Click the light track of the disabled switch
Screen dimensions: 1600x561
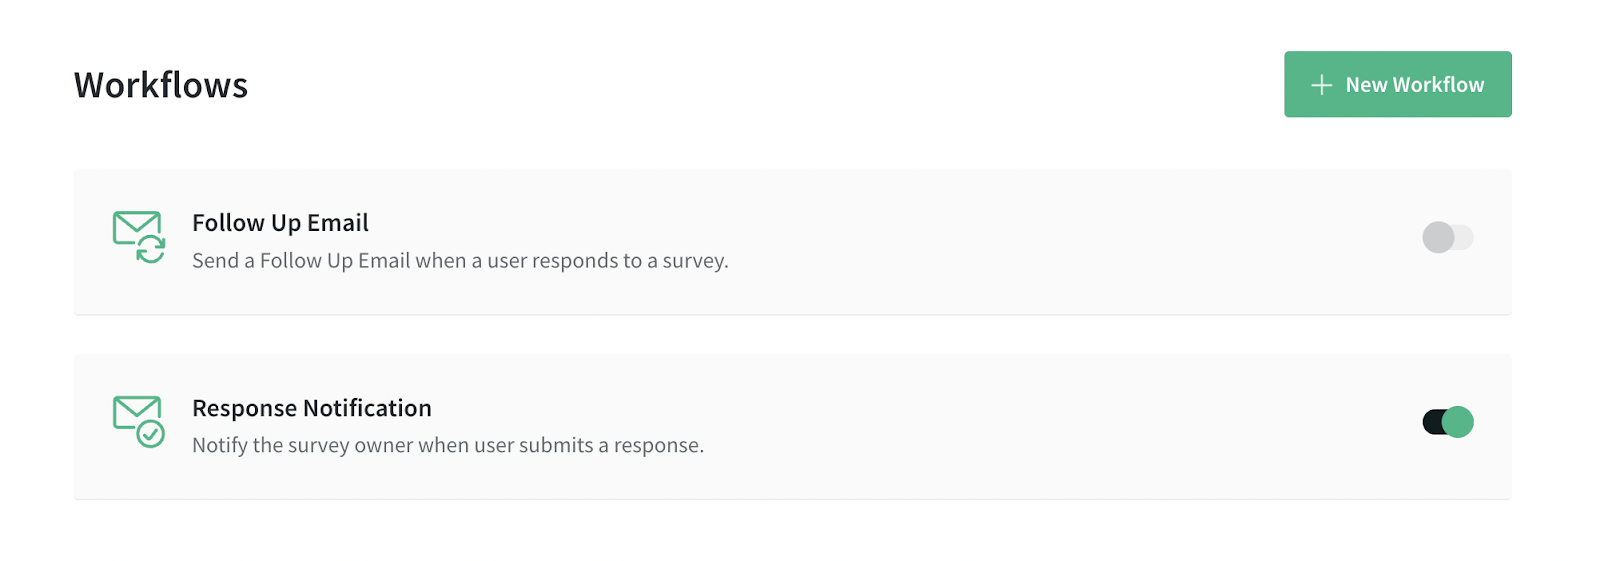(x=1464, y=237)
